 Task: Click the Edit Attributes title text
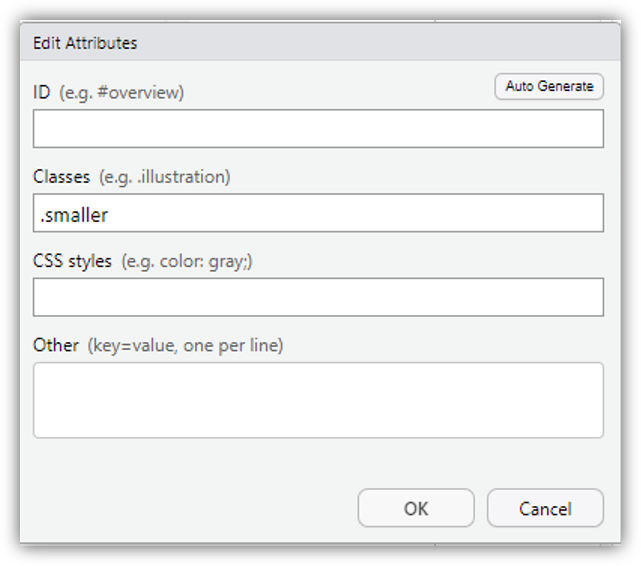pyautogui.click(x=85, y=43)
